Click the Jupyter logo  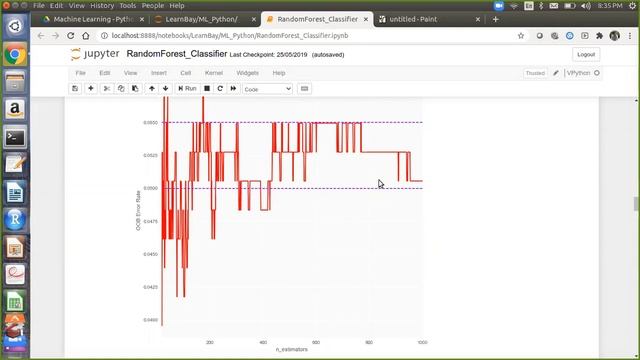point(95,54)
